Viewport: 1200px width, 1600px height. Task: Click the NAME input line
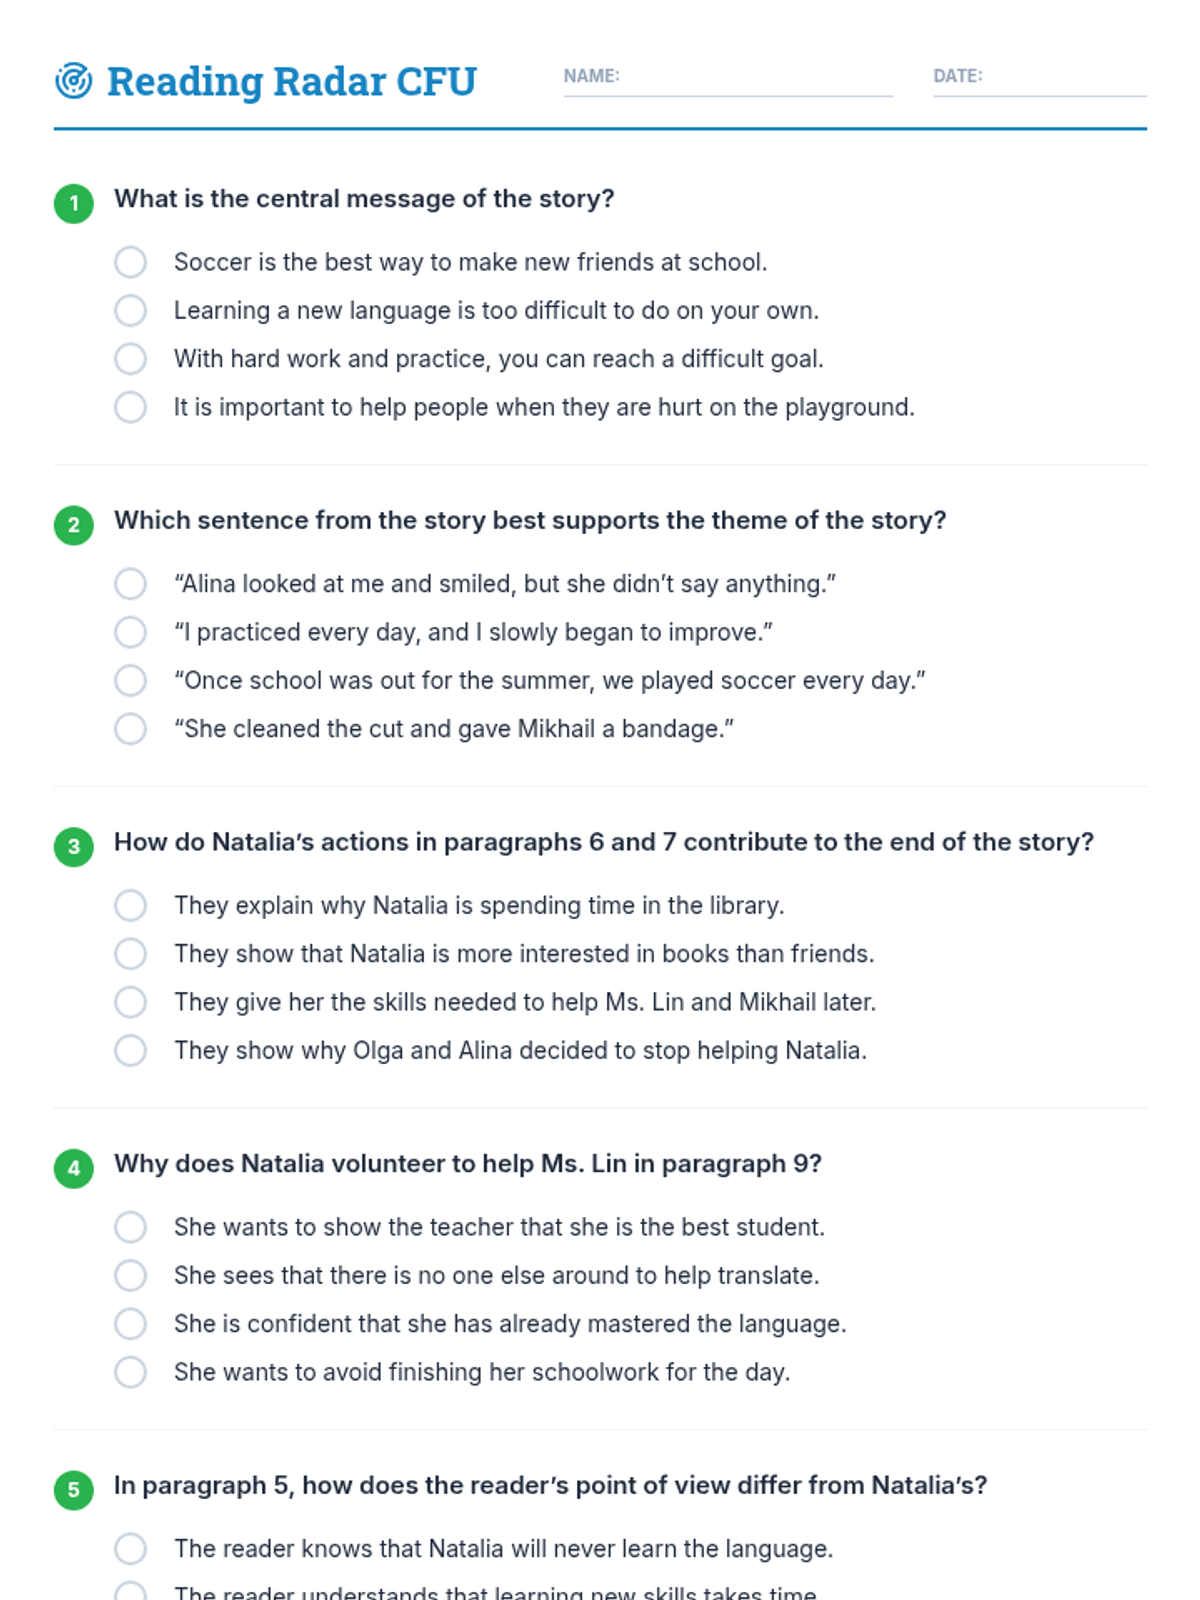pos(728,78)
